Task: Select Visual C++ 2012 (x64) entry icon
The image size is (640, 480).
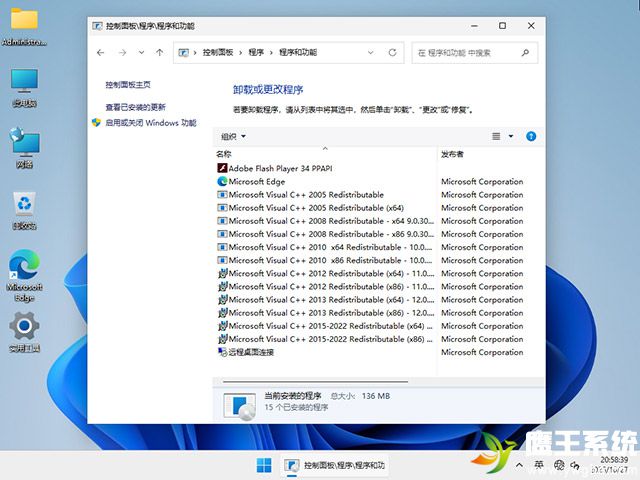Action: click(x=222, y=273)
